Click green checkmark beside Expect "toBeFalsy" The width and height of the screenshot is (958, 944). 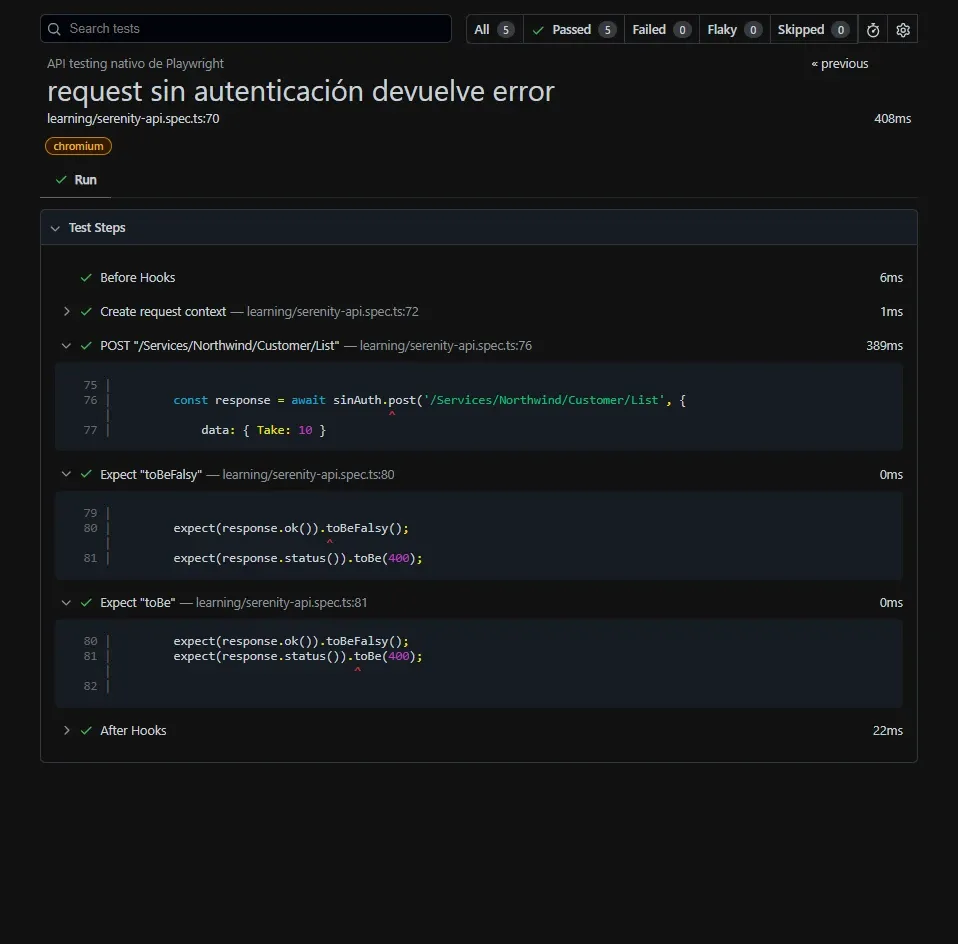click(86, 474)
